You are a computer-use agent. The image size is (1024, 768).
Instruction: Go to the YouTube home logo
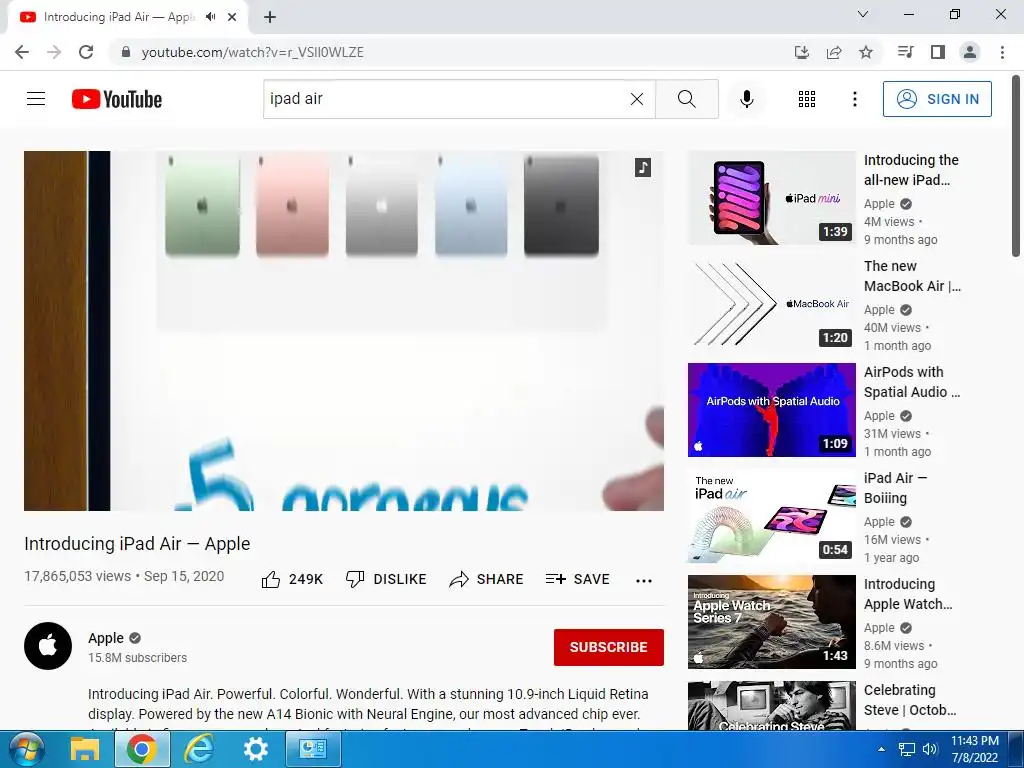[117, 99]
